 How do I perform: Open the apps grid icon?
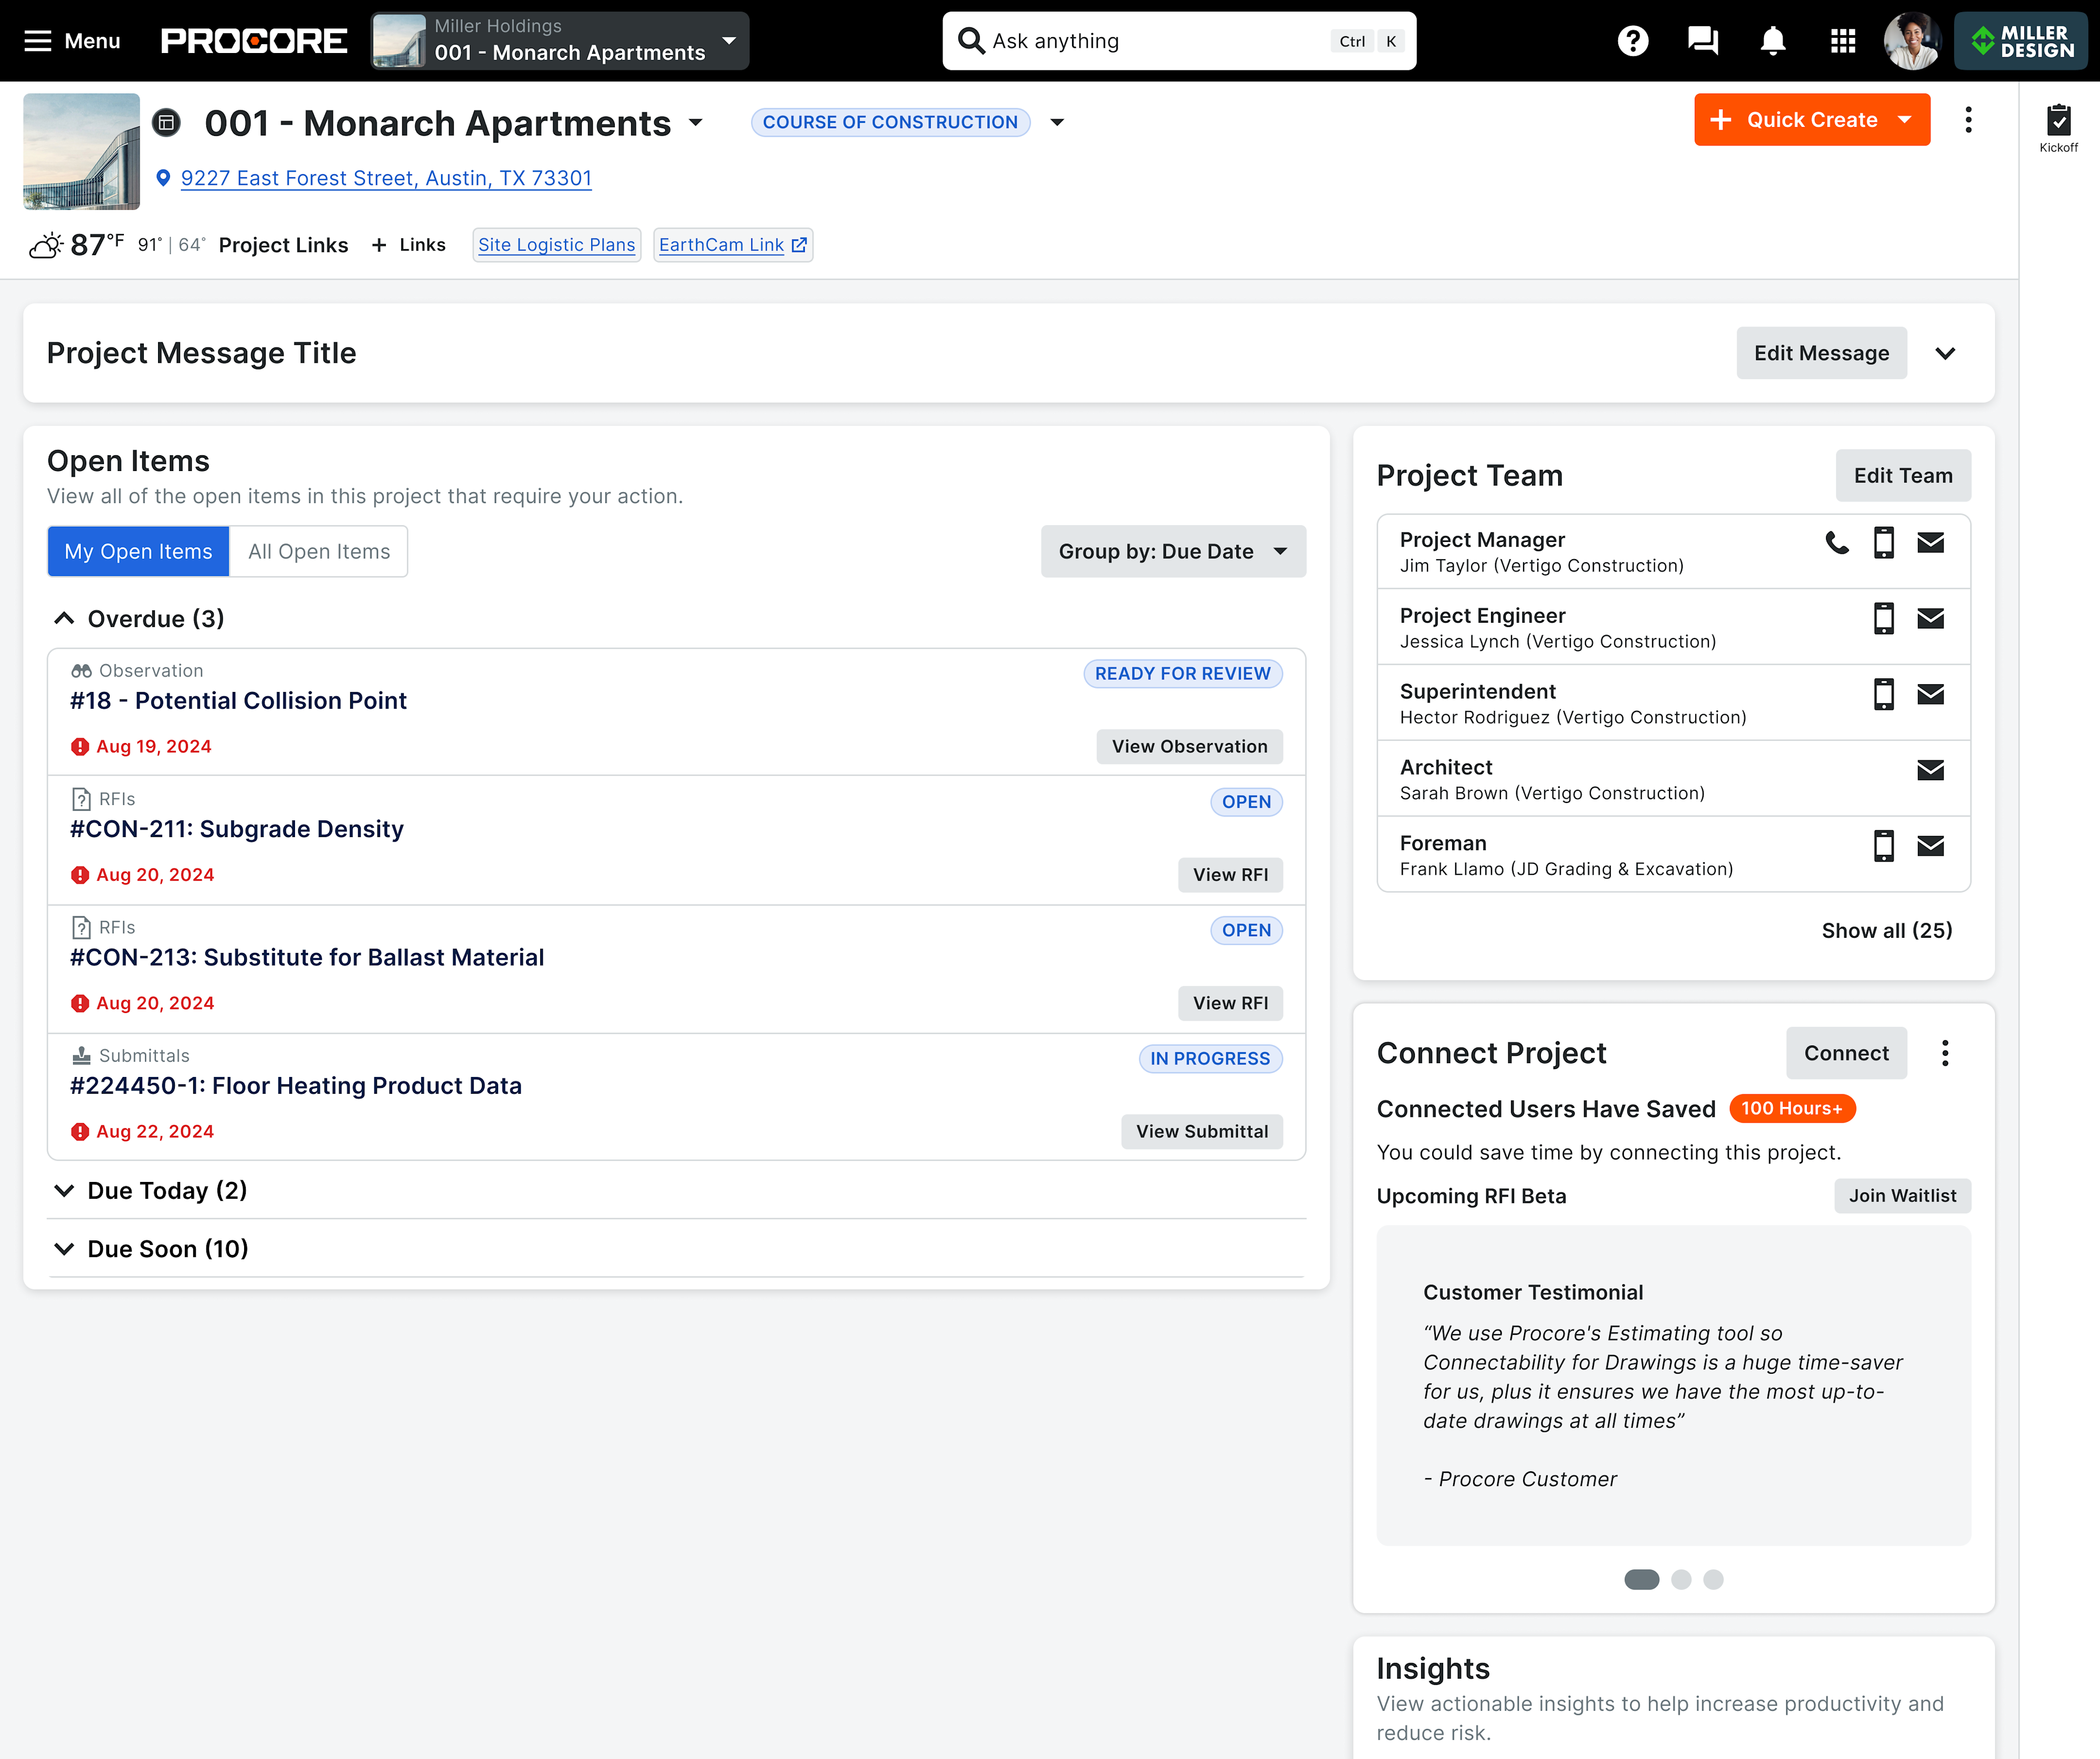click(x=1843, y=41)
